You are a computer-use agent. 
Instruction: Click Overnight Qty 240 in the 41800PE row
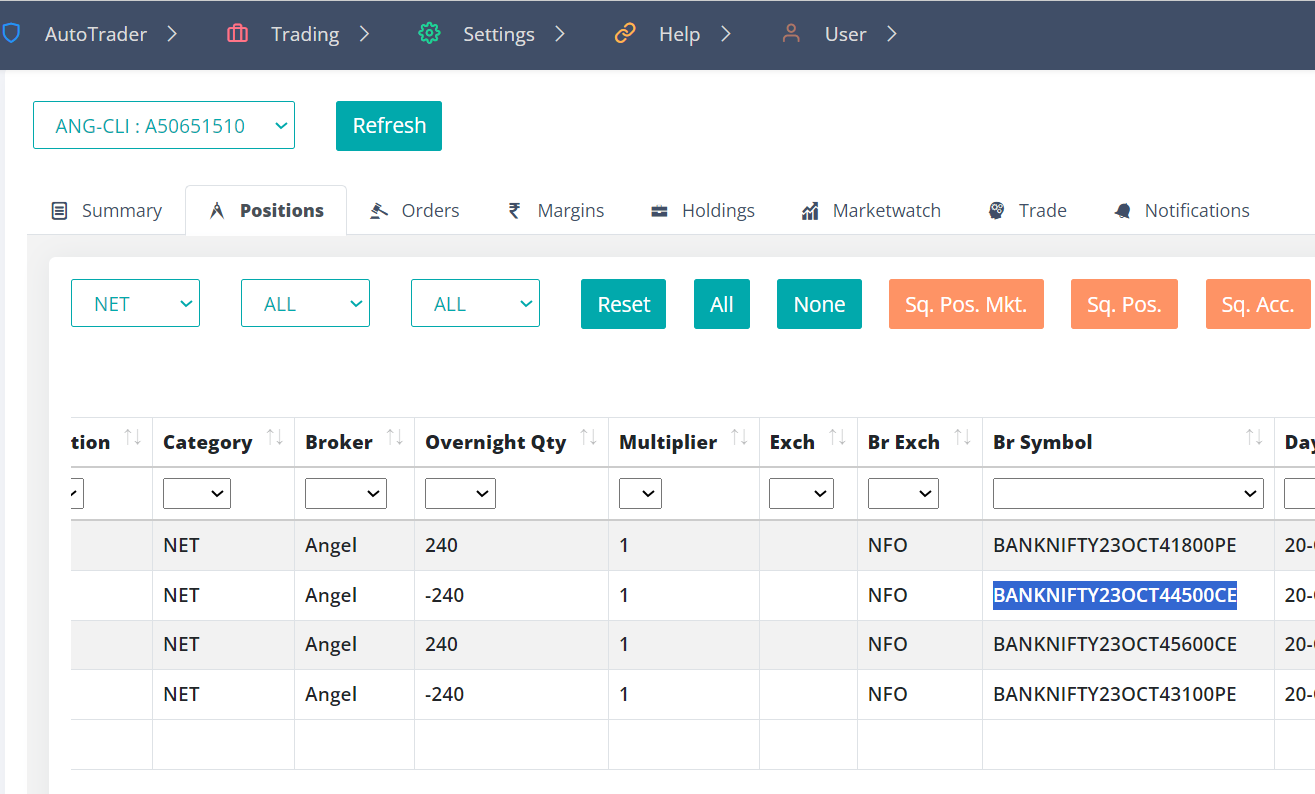[441, 546]
